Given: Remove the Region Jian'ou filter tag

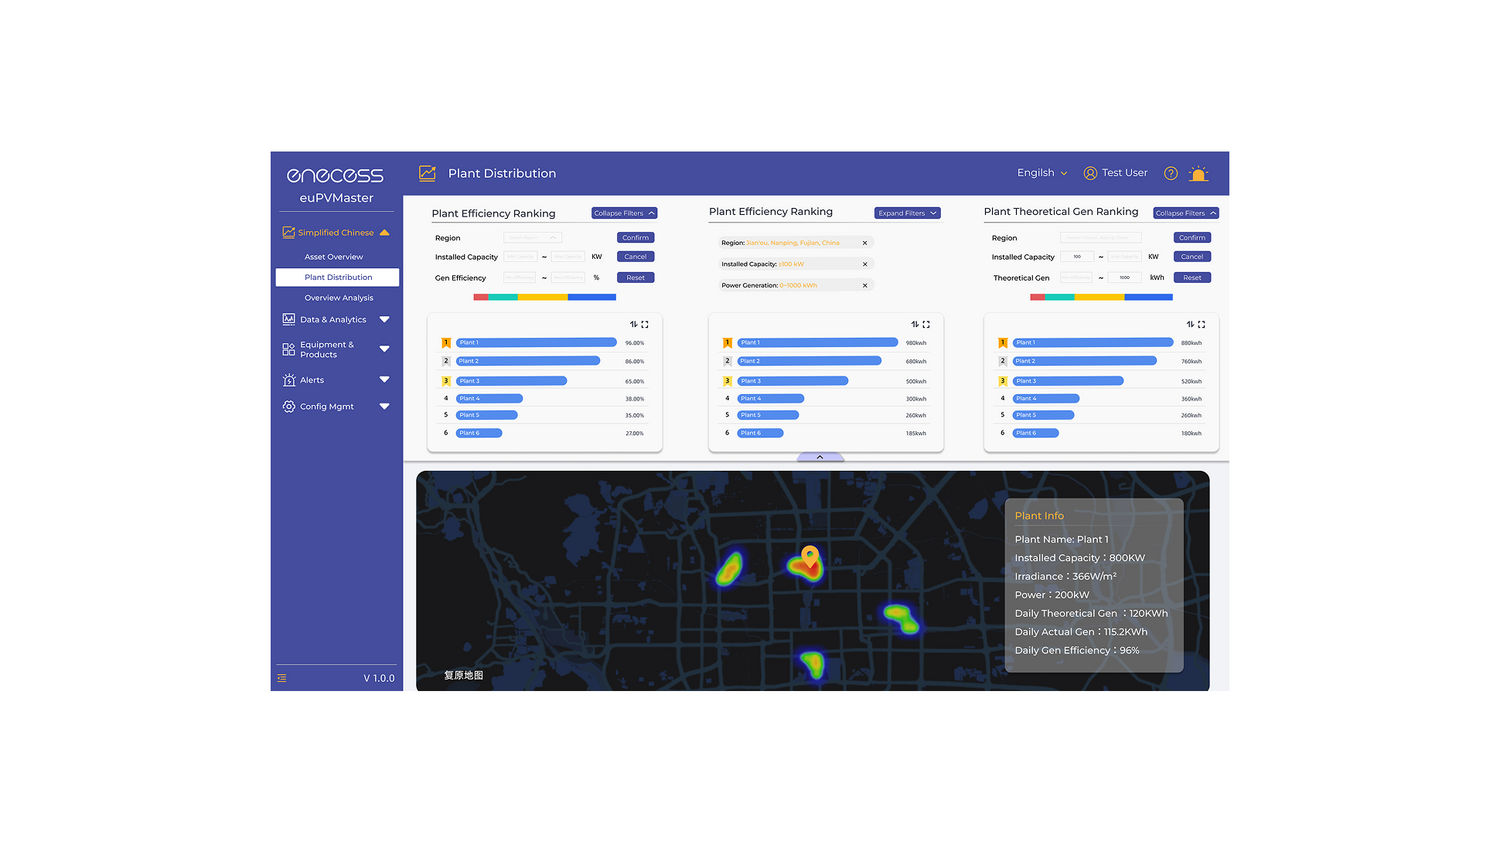Looking at the screenshot, I should point(865,243).
